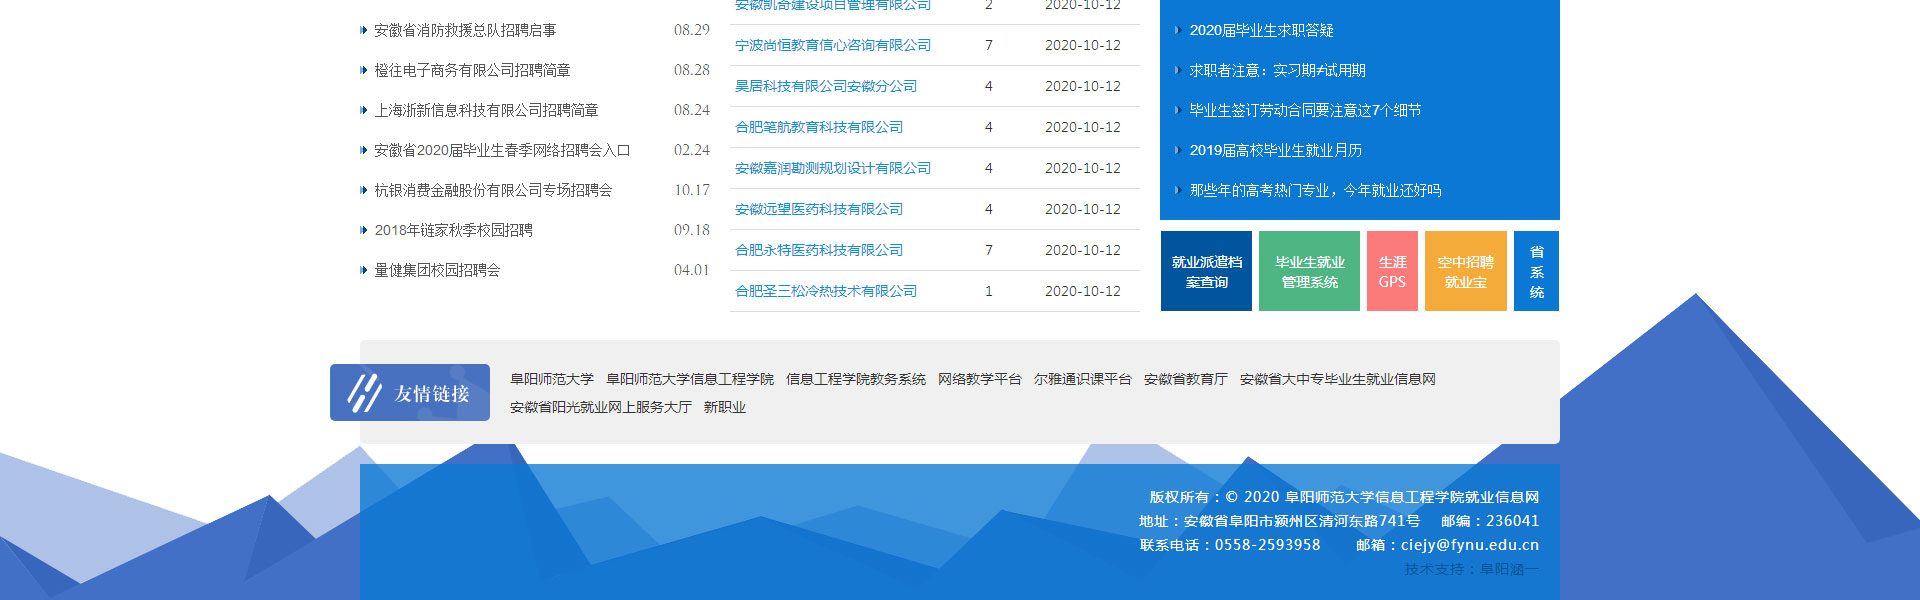Open 就业派遣档案查询 tile
This screenshot has width=1920, height=600.
(1206, 271)
